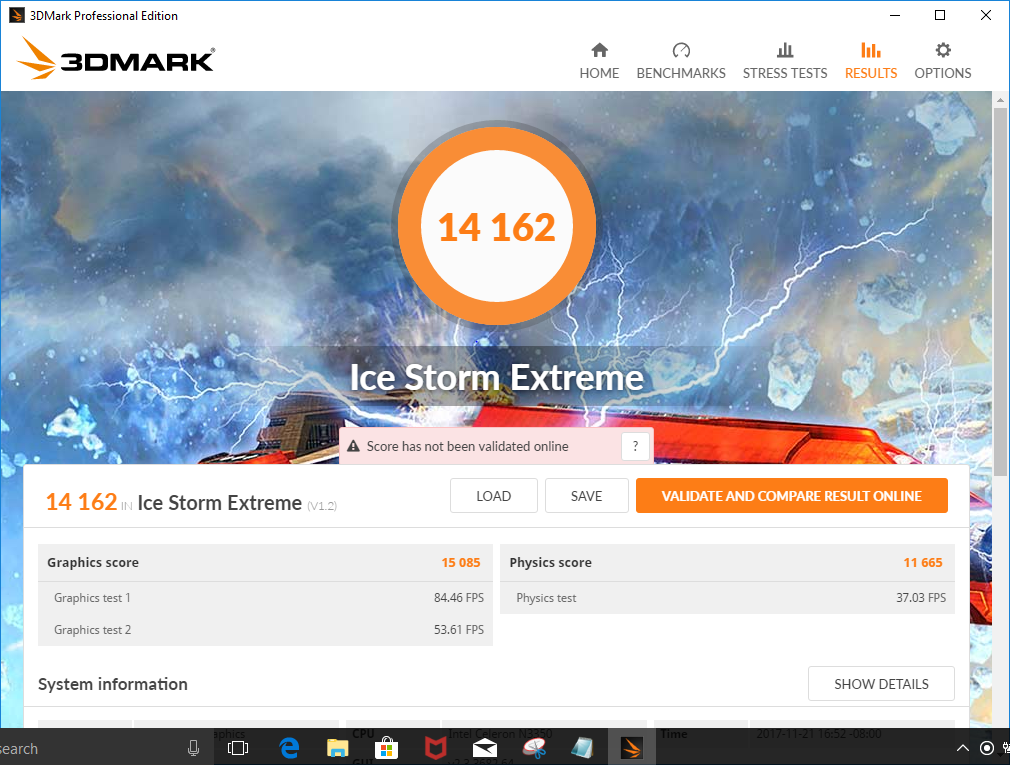Switch to the BENCHMARKS tab
Viewport: 1010px width, 765px height.
click(x=681, y=61)
